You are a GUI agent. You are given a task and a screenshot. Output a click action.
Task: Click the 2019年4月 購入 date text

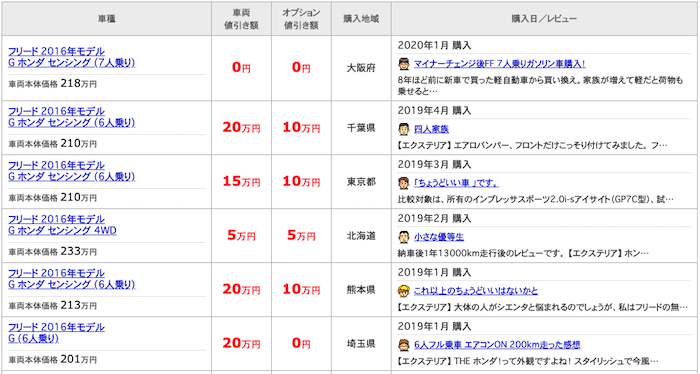(434, 111)
